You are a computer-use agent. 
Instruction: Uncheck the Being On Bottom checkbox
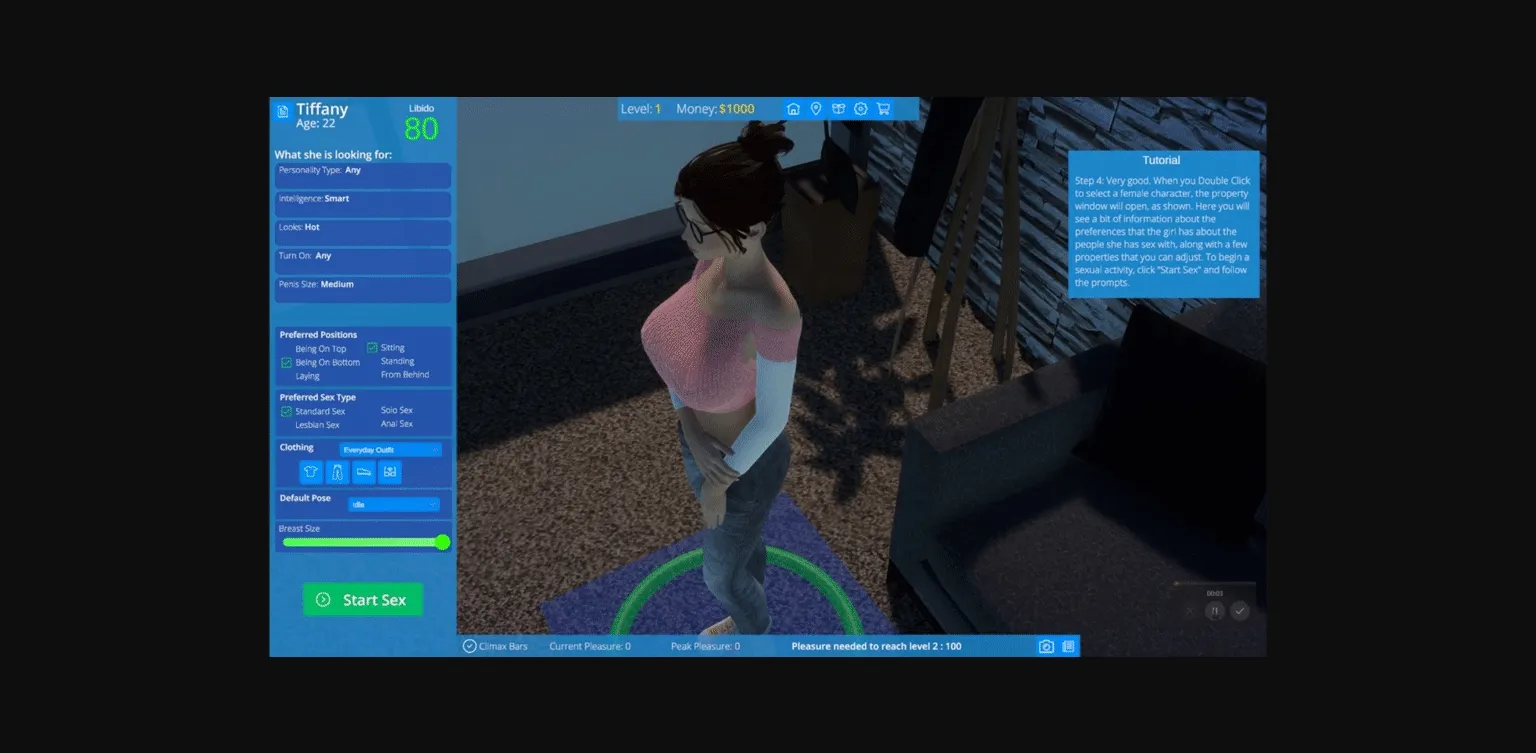pos(286,362)
